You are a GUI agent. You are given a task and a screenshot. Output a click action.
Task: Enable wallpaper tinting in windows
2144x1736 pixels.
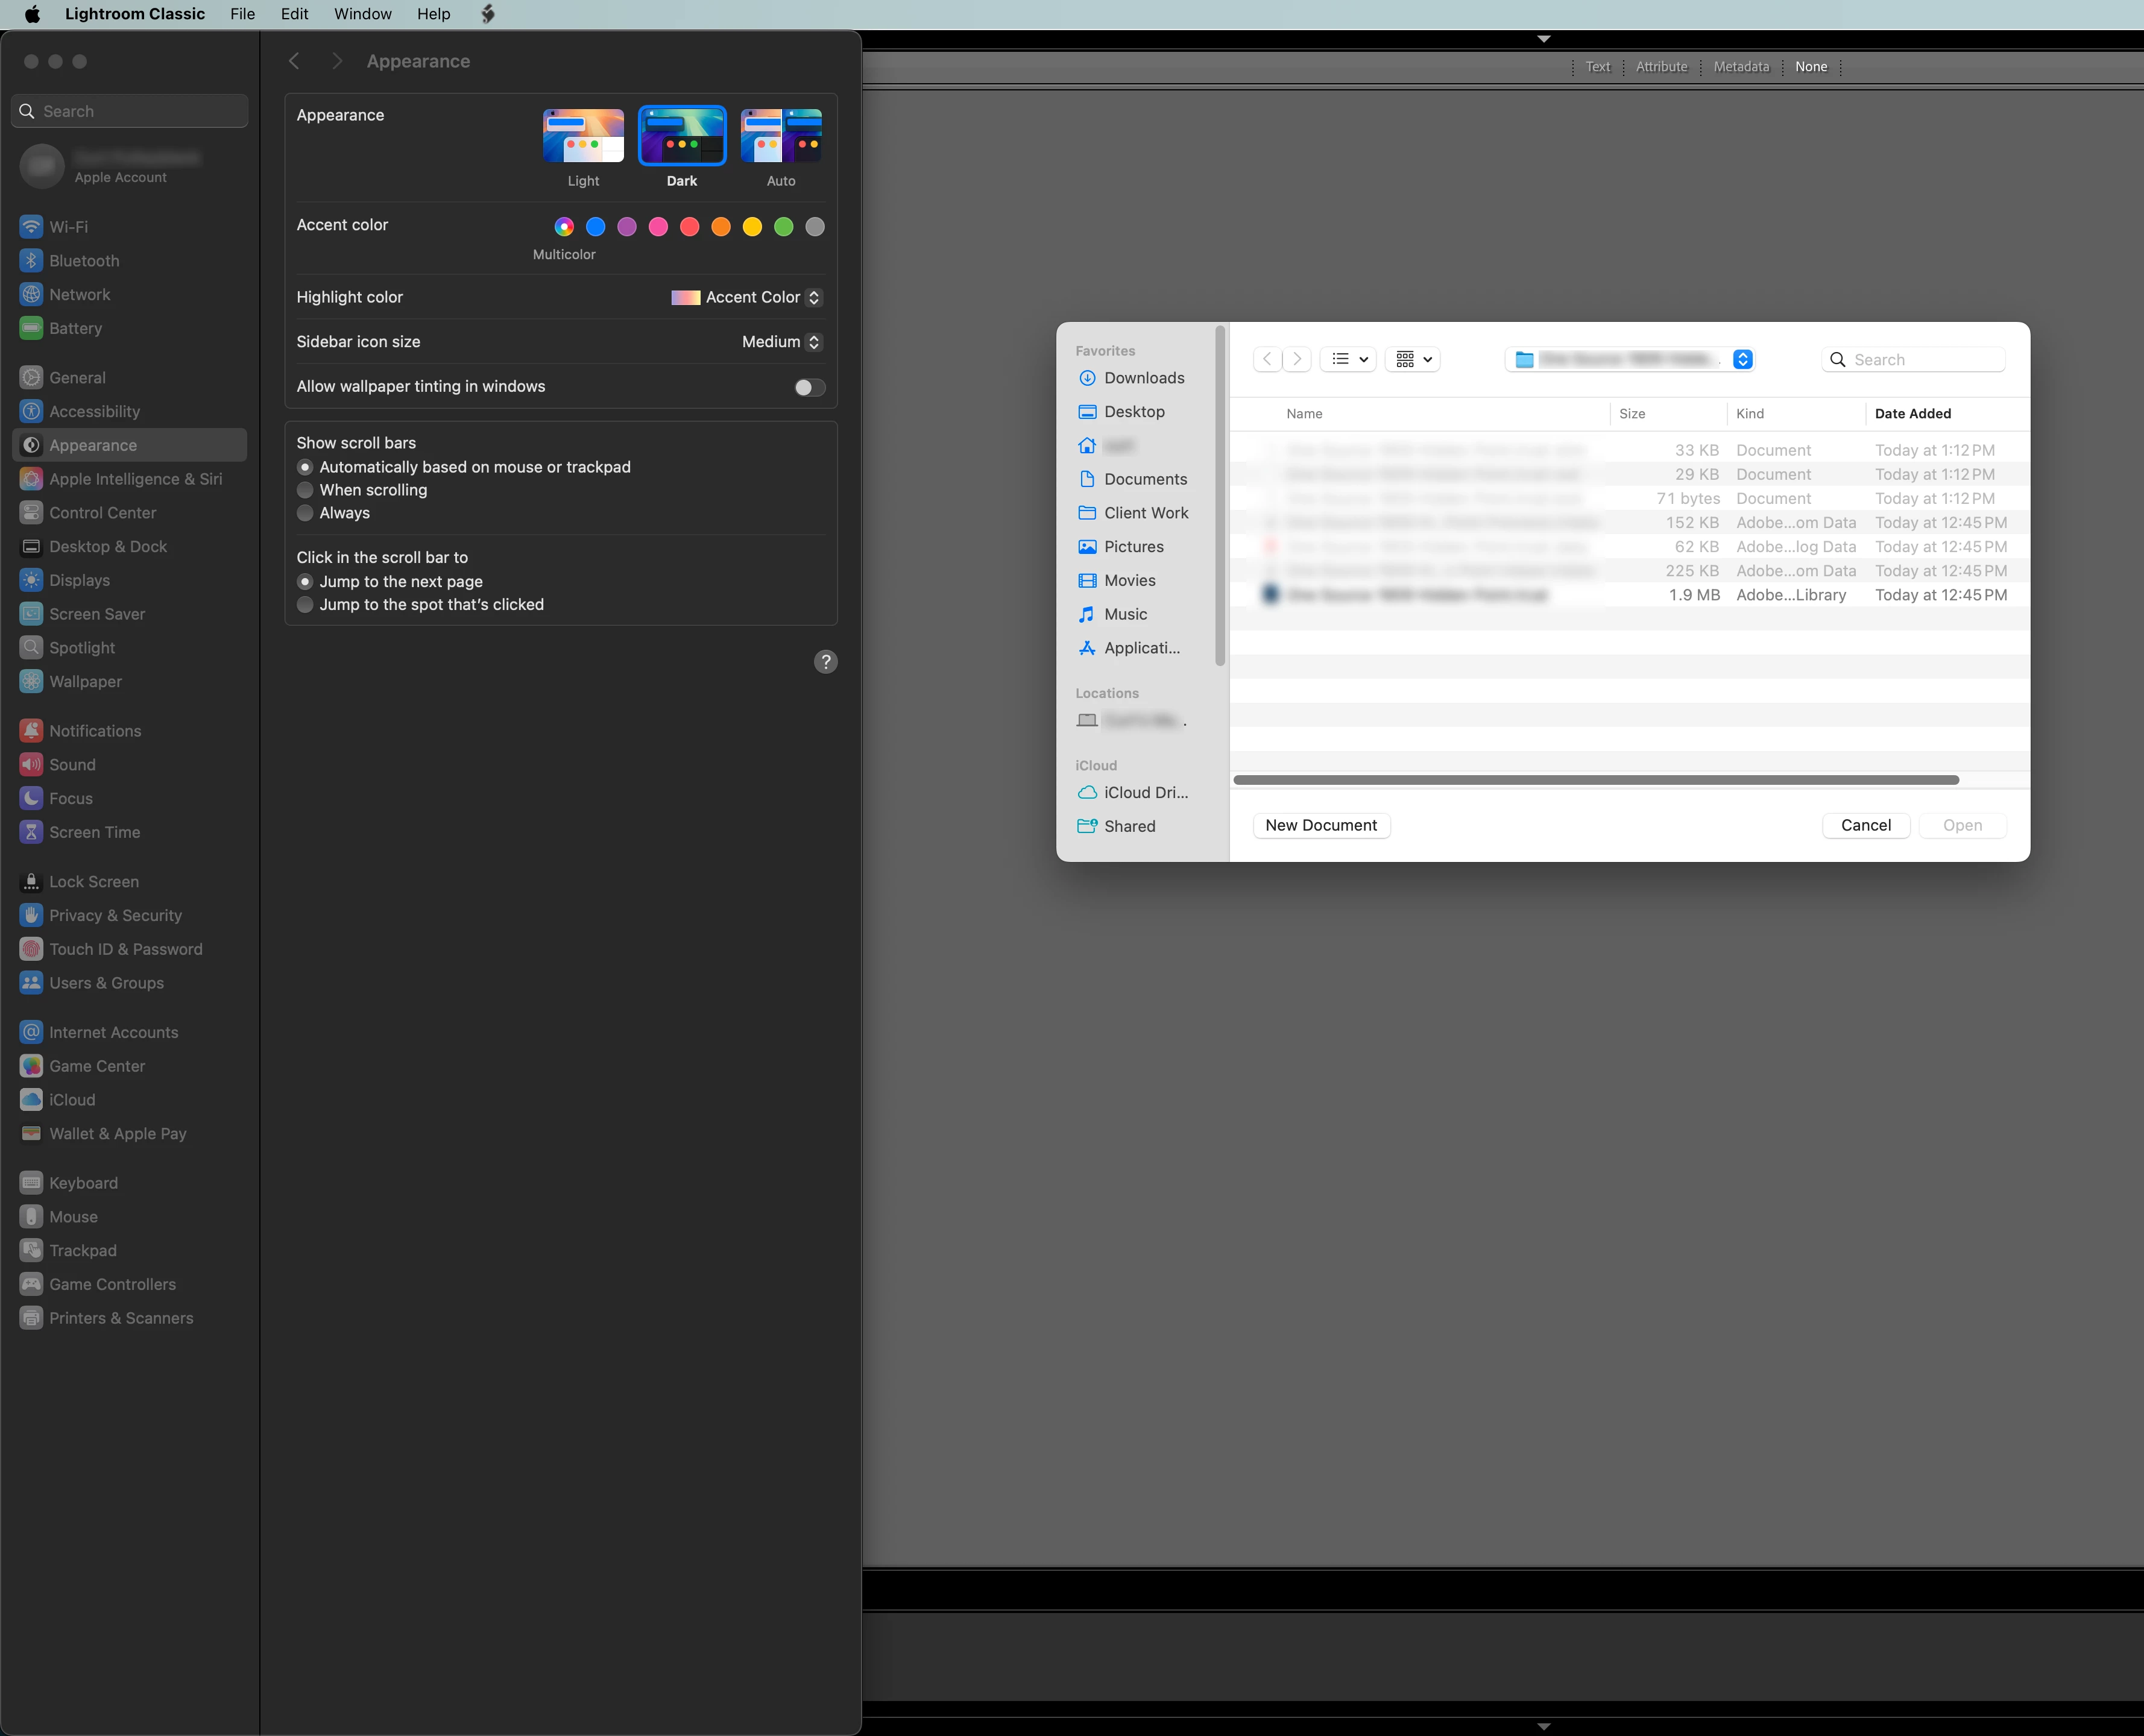[x=809, y=387]
